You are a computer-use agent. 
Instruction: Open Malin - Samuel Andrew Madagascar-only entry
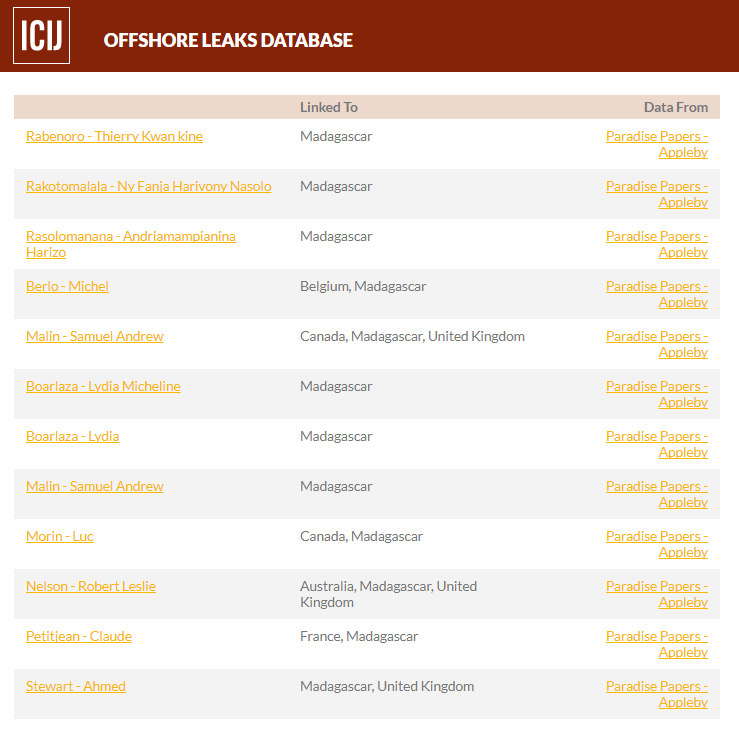click(x=95, y=486)
